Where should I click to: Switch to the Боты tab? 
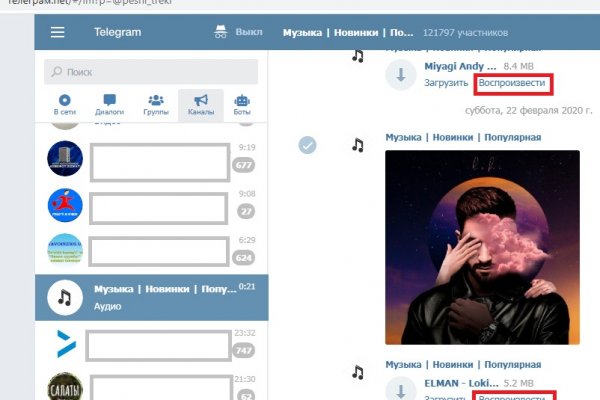(241, 105)
